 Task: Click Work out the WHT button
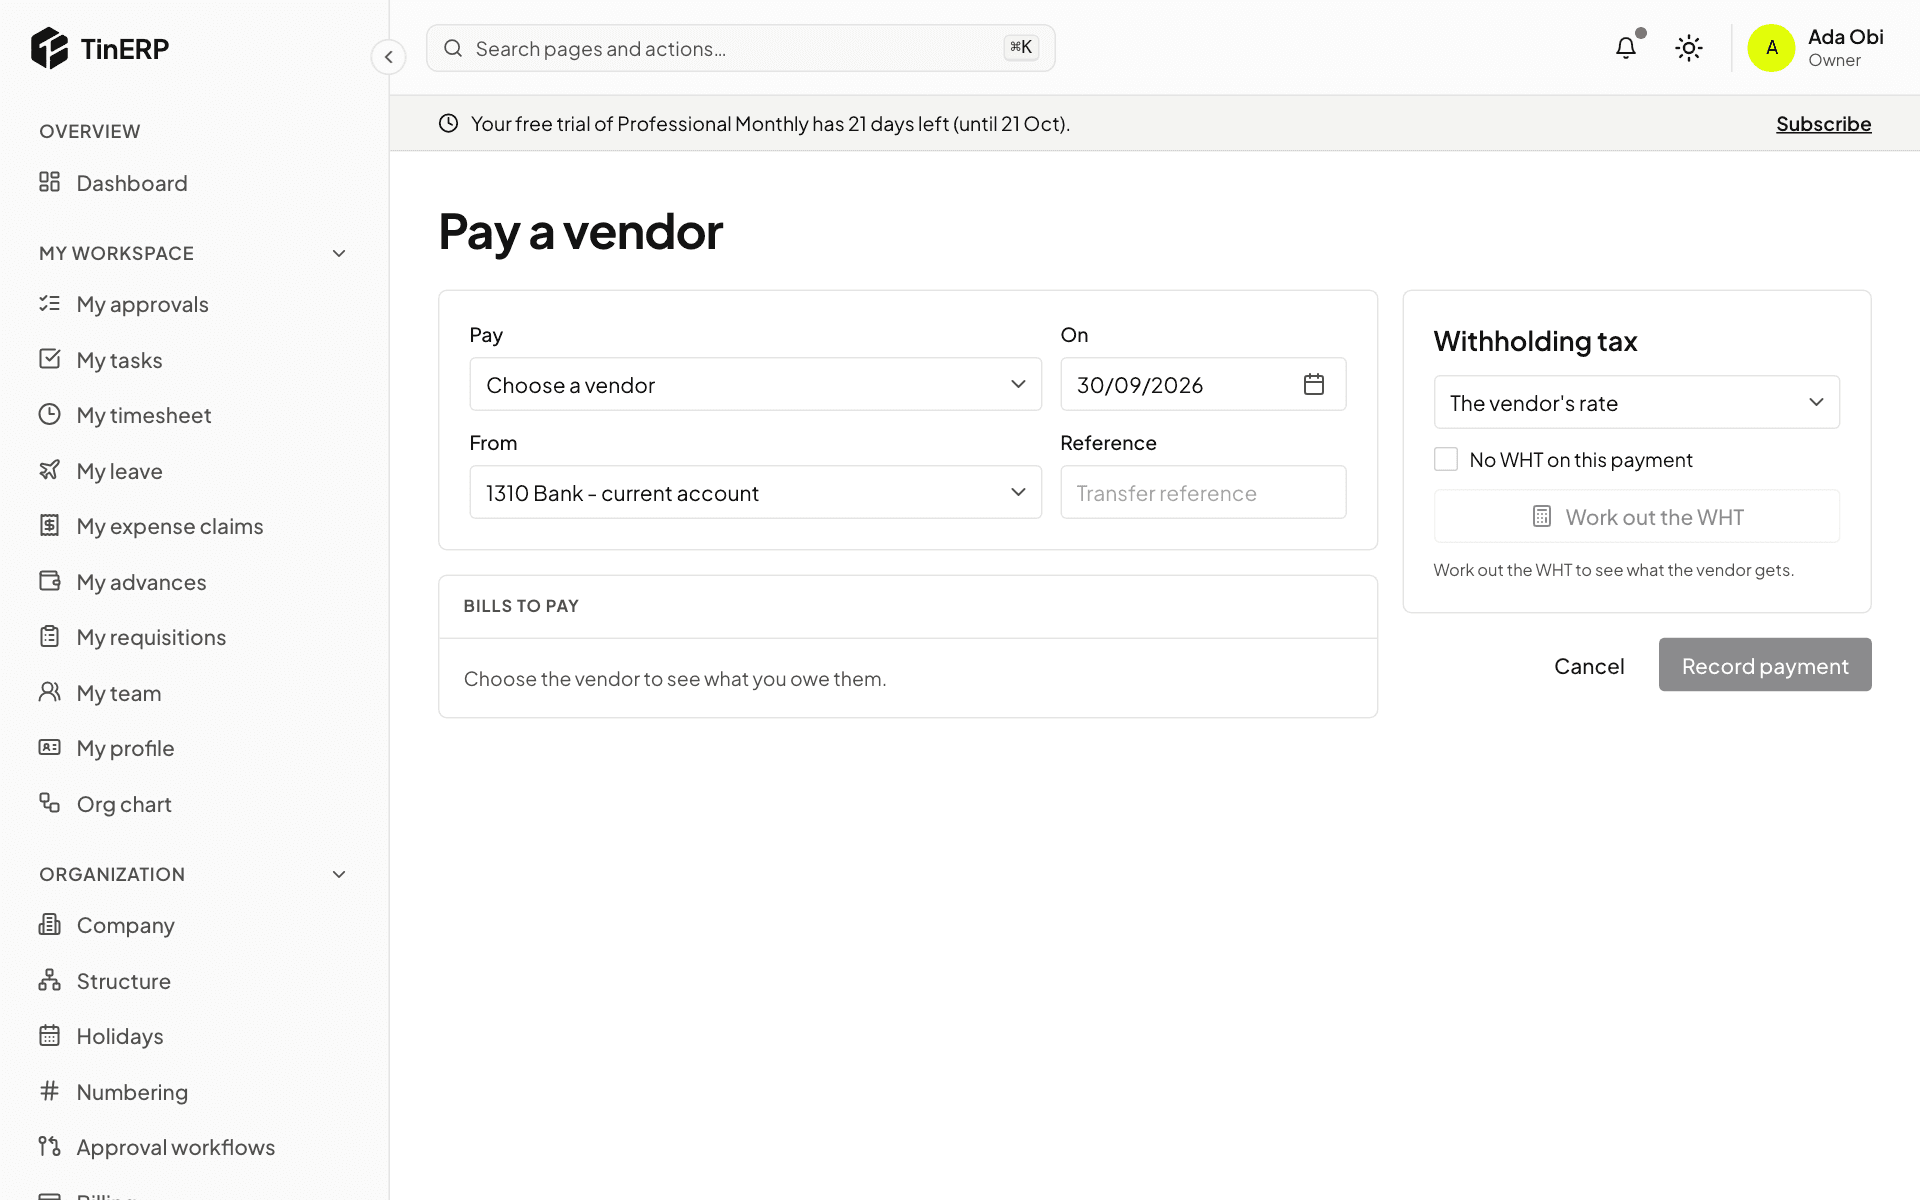(x=1637, y=517)
